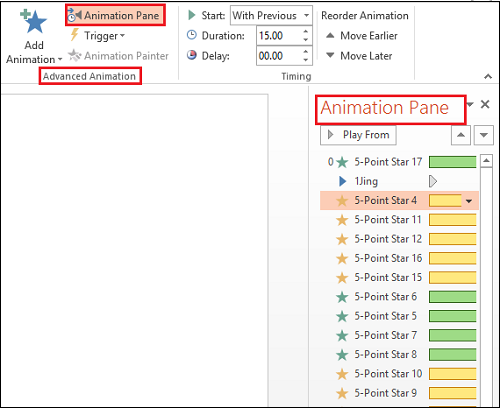The width and height of the screenshot is (500, 408).
Task: Click Move Later in Reorder Animation
Action: pos(359,56)
